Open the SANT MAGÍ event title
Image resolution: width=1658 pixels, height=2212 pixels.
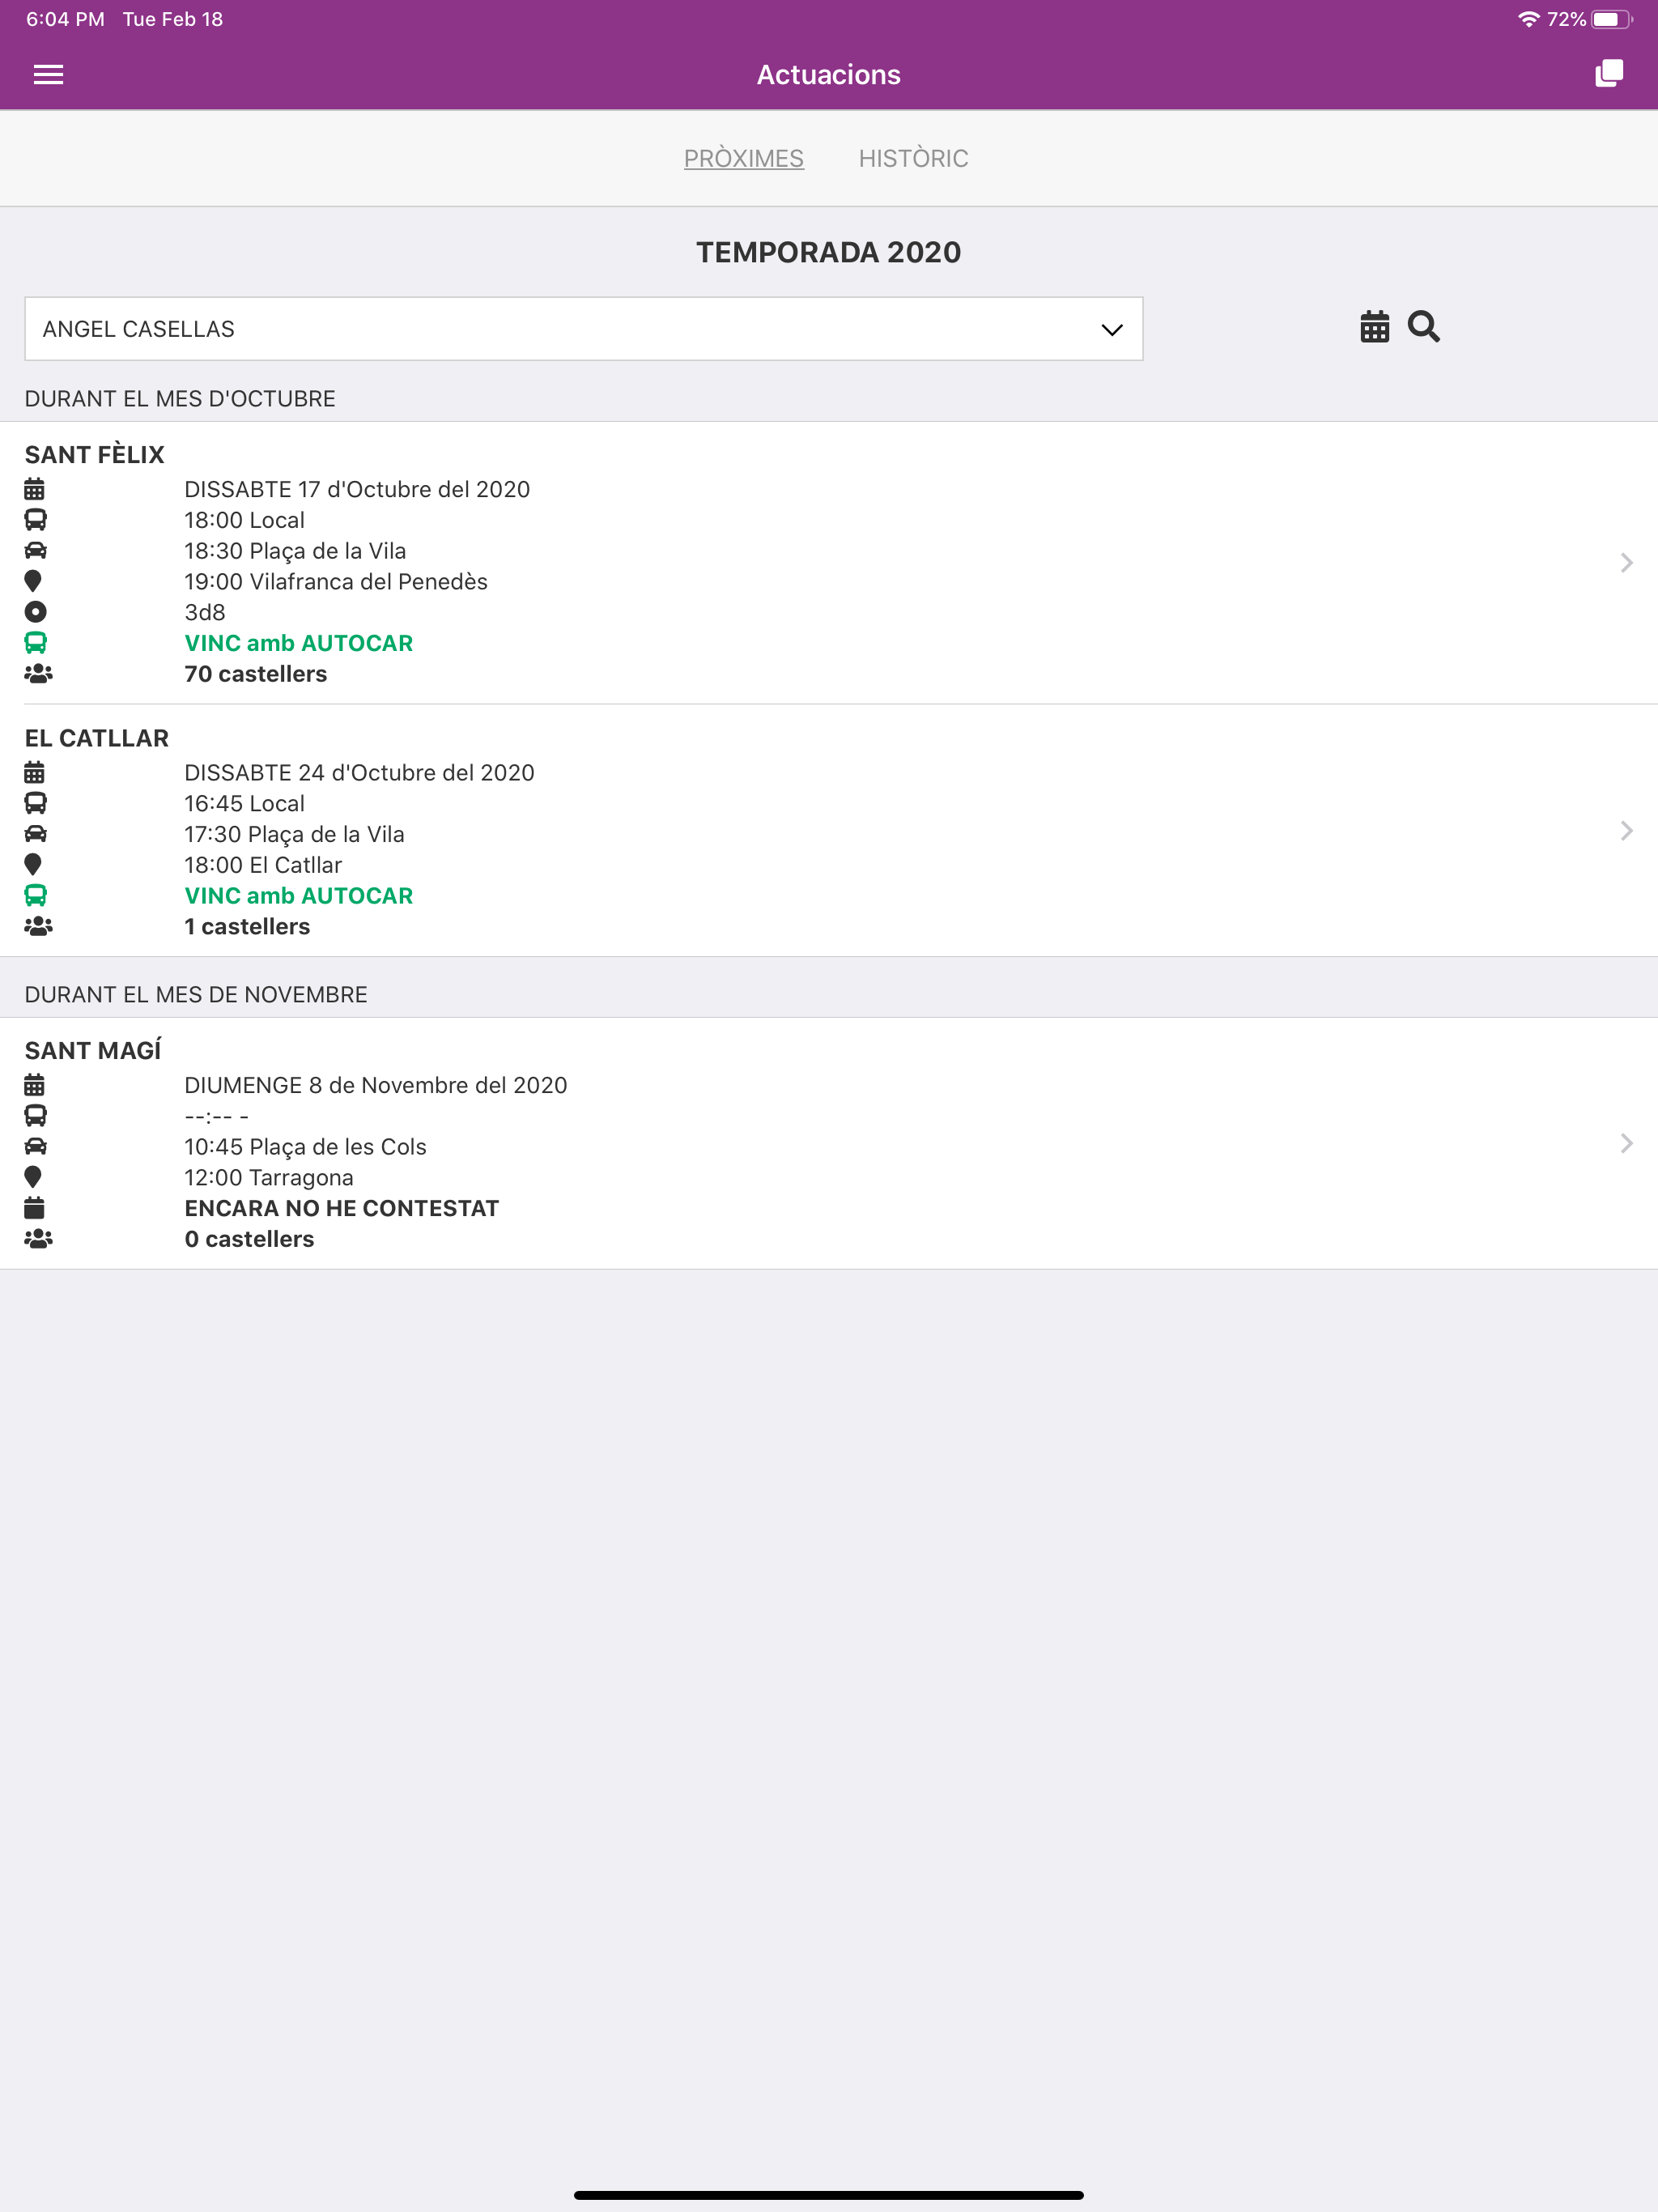[x=93, y=1050]
